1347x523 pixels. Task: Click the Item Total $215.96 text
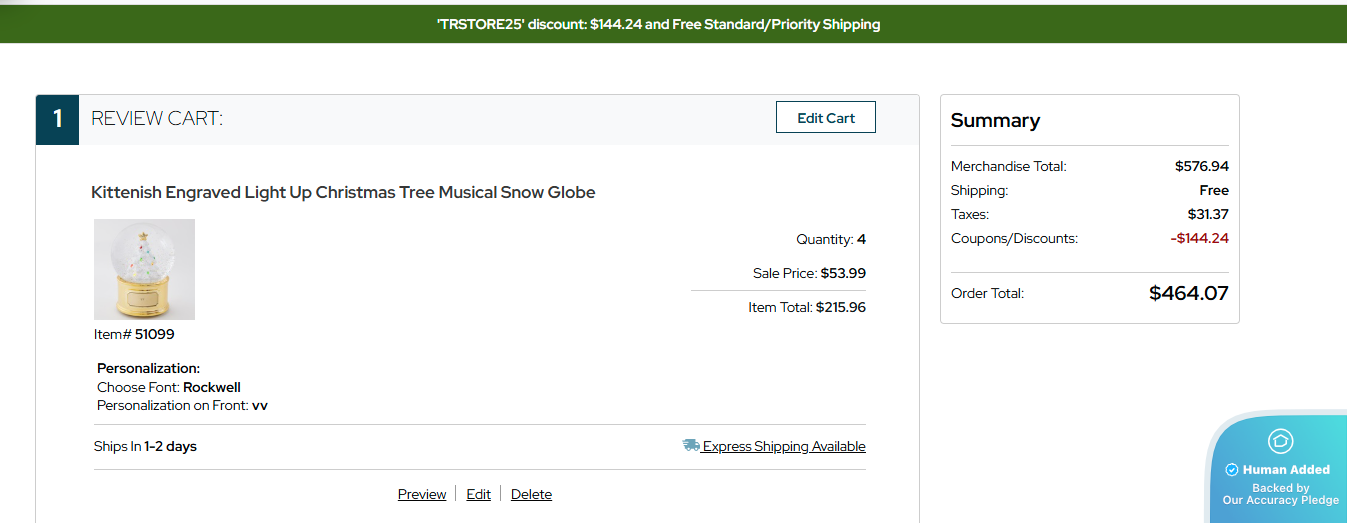807,307
